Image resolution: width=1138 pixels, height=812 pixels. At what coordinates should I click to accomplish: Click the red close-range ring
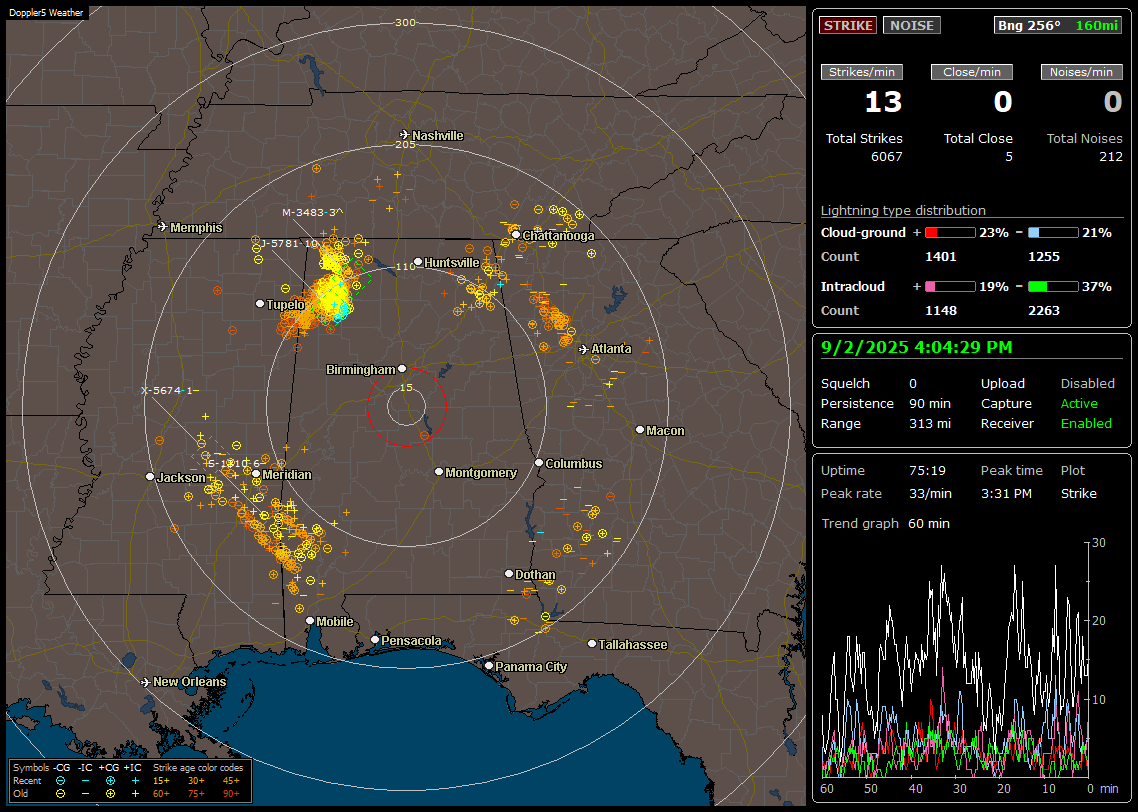(x=406, y=406)
